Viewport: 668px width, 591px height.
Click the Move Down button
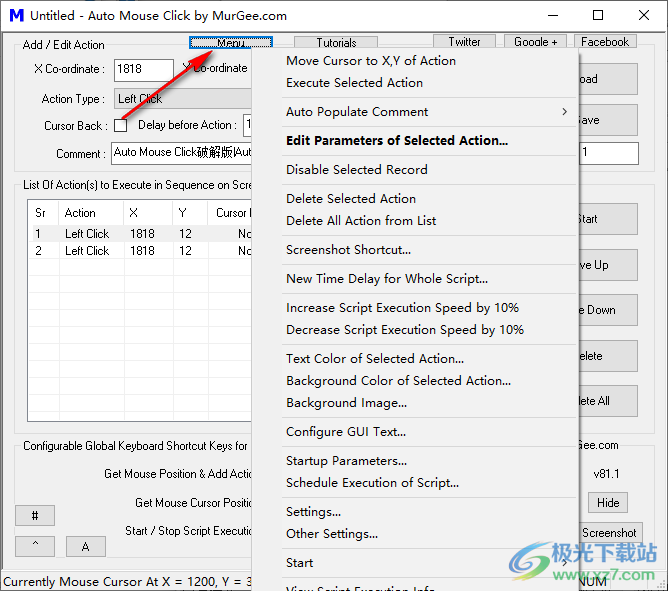coord(608,310)
